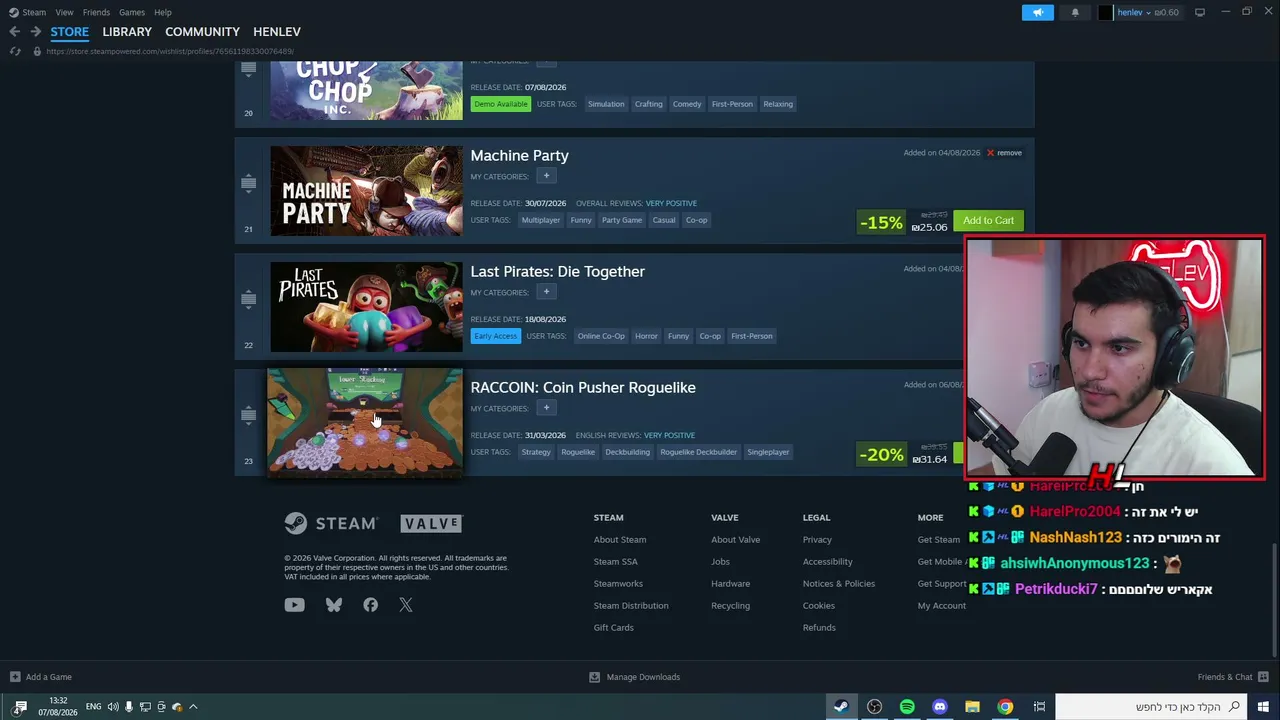Click the Early Access badge

coord(496,336)
